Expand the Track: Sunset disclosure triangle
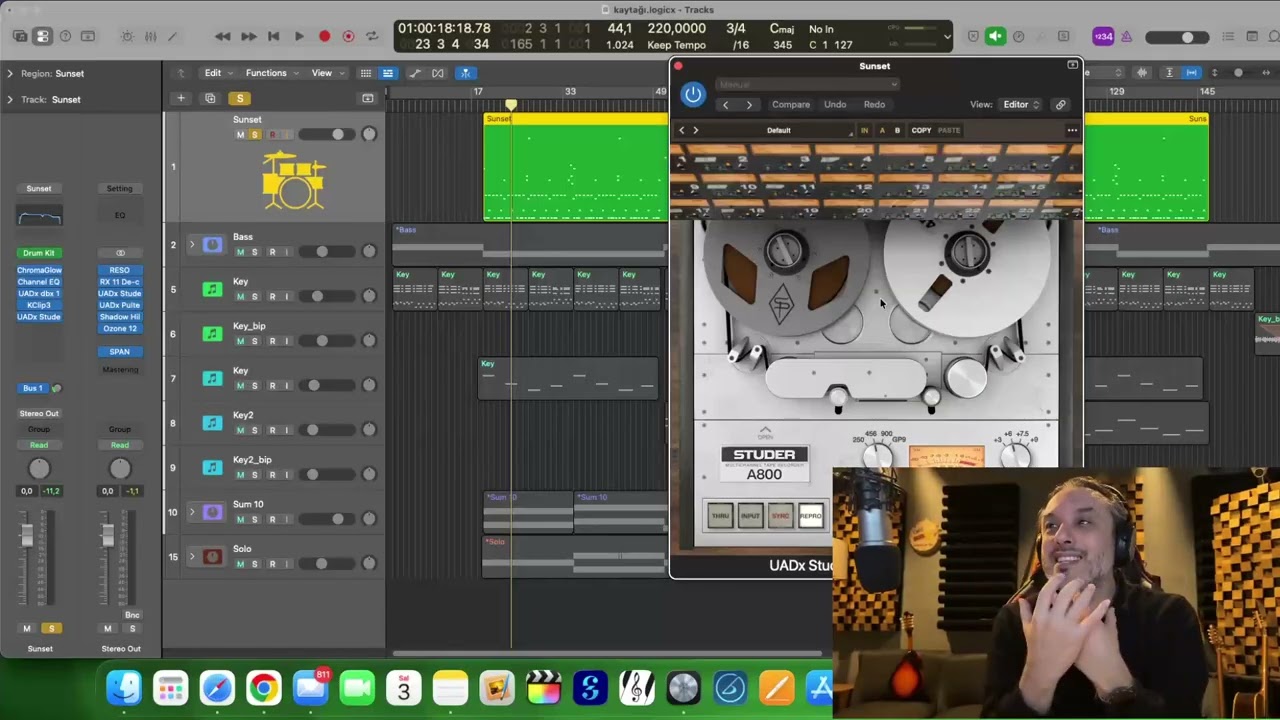The width and height of the screenshot is (1280, 720). (10, 99)
